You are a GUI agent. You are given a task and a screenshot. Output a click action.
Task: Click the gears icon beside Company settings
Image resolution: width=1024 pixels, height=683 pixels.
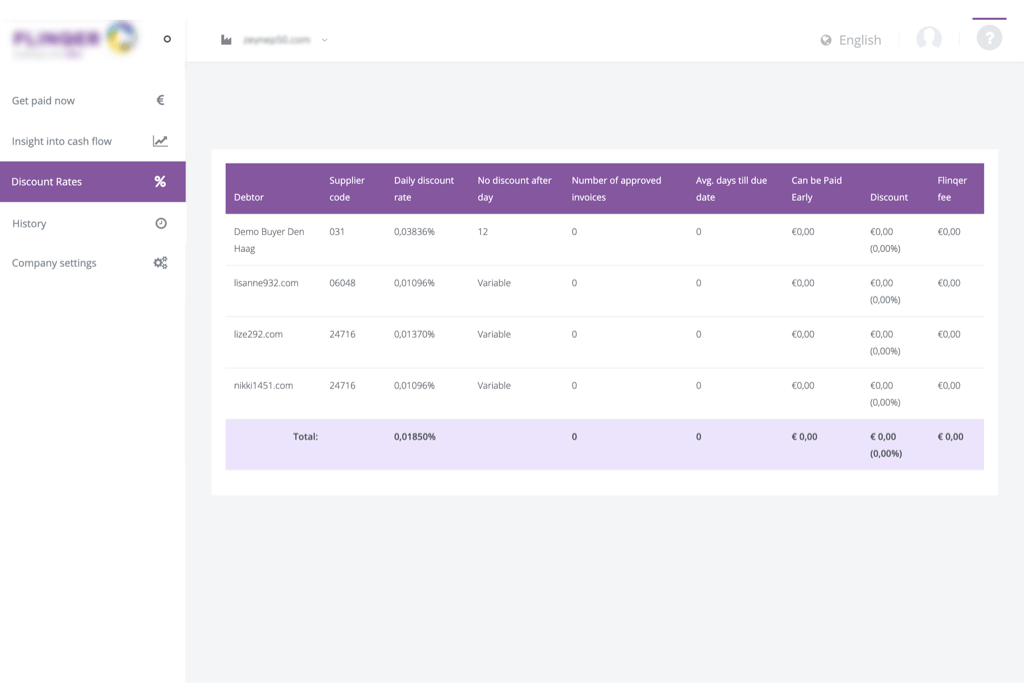coord(161,262)
